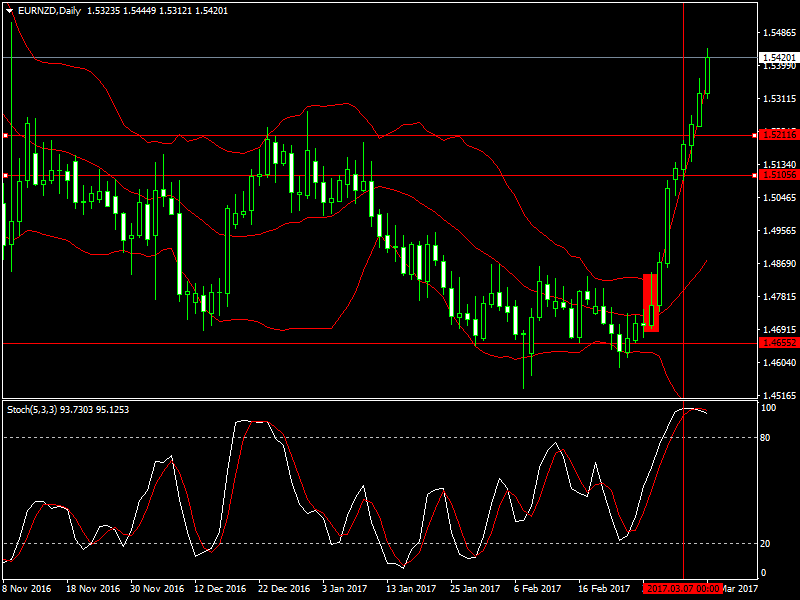The width and height of the screenshot is (800, 600).
Task: Click the current price label 1.54201
Action: point(779,58)
